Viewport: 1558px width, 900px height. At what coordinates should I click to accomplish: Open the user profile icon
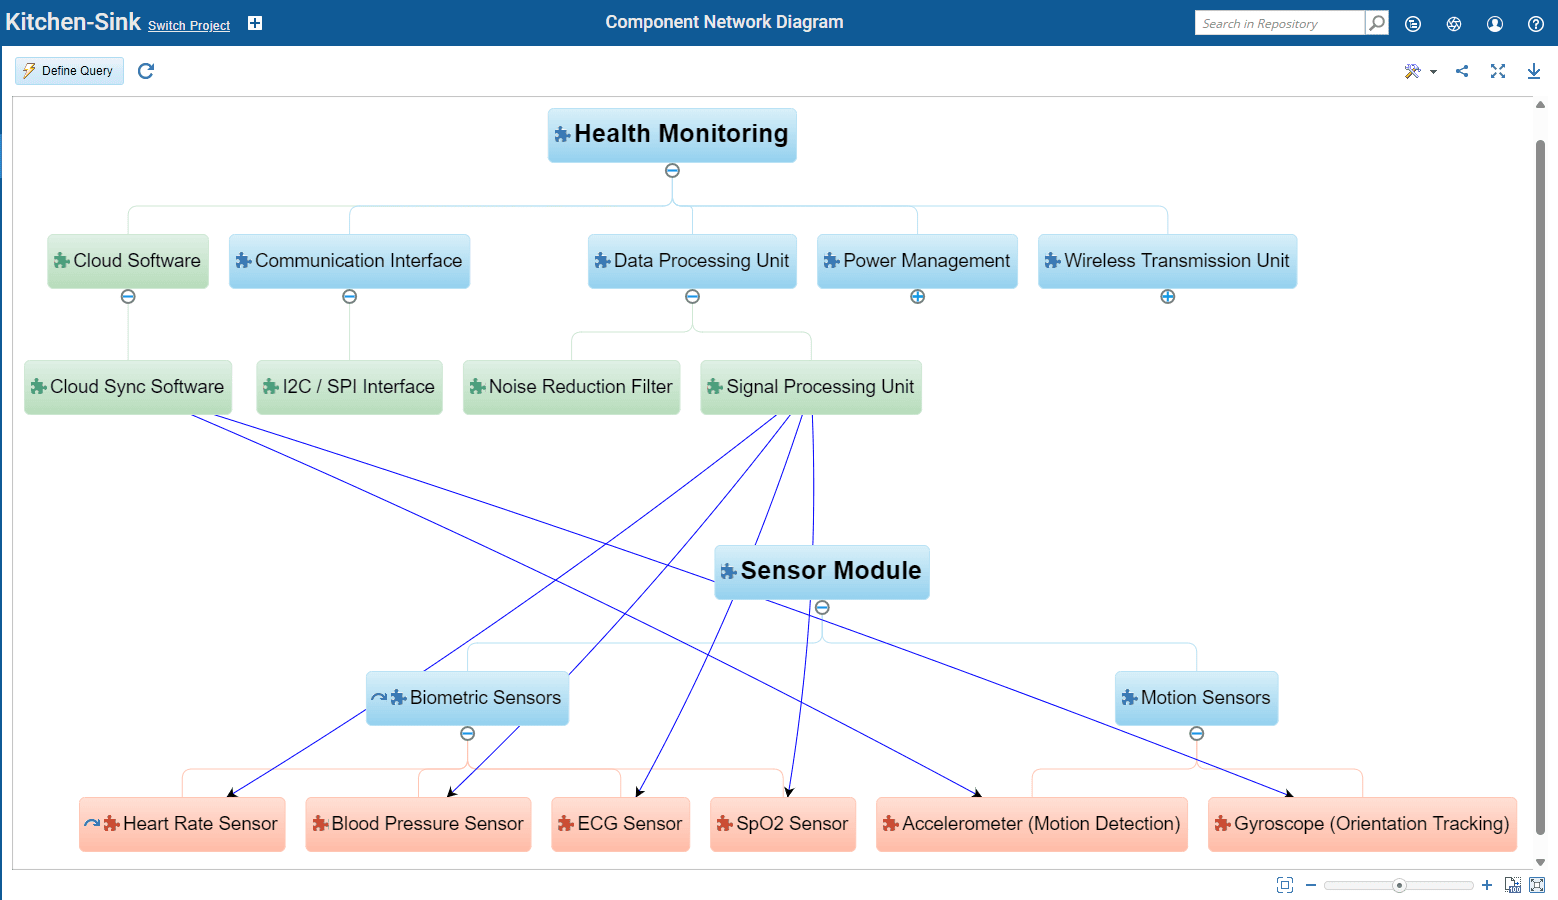pyautogui.click(x=1495, y=24)
